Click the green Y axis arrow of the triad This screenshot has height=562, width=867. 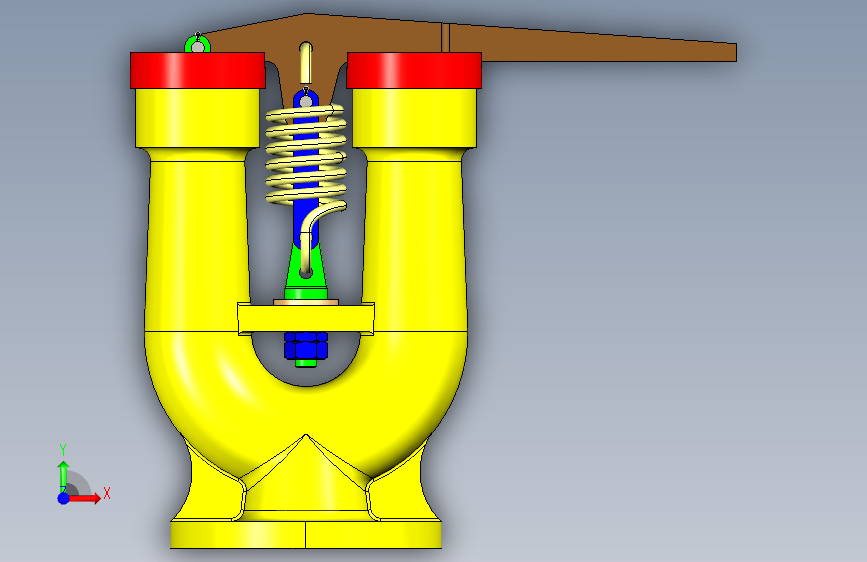pyautogui.click(x=63, y=476)
